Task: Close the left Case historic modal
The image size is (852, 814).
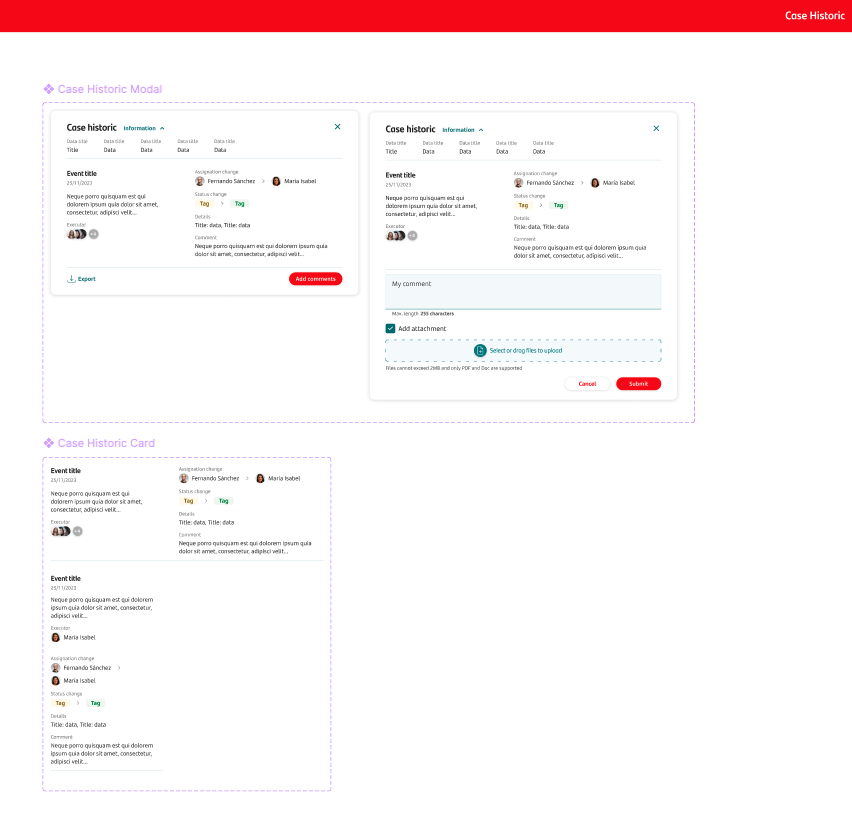Action: pos(337,127)
